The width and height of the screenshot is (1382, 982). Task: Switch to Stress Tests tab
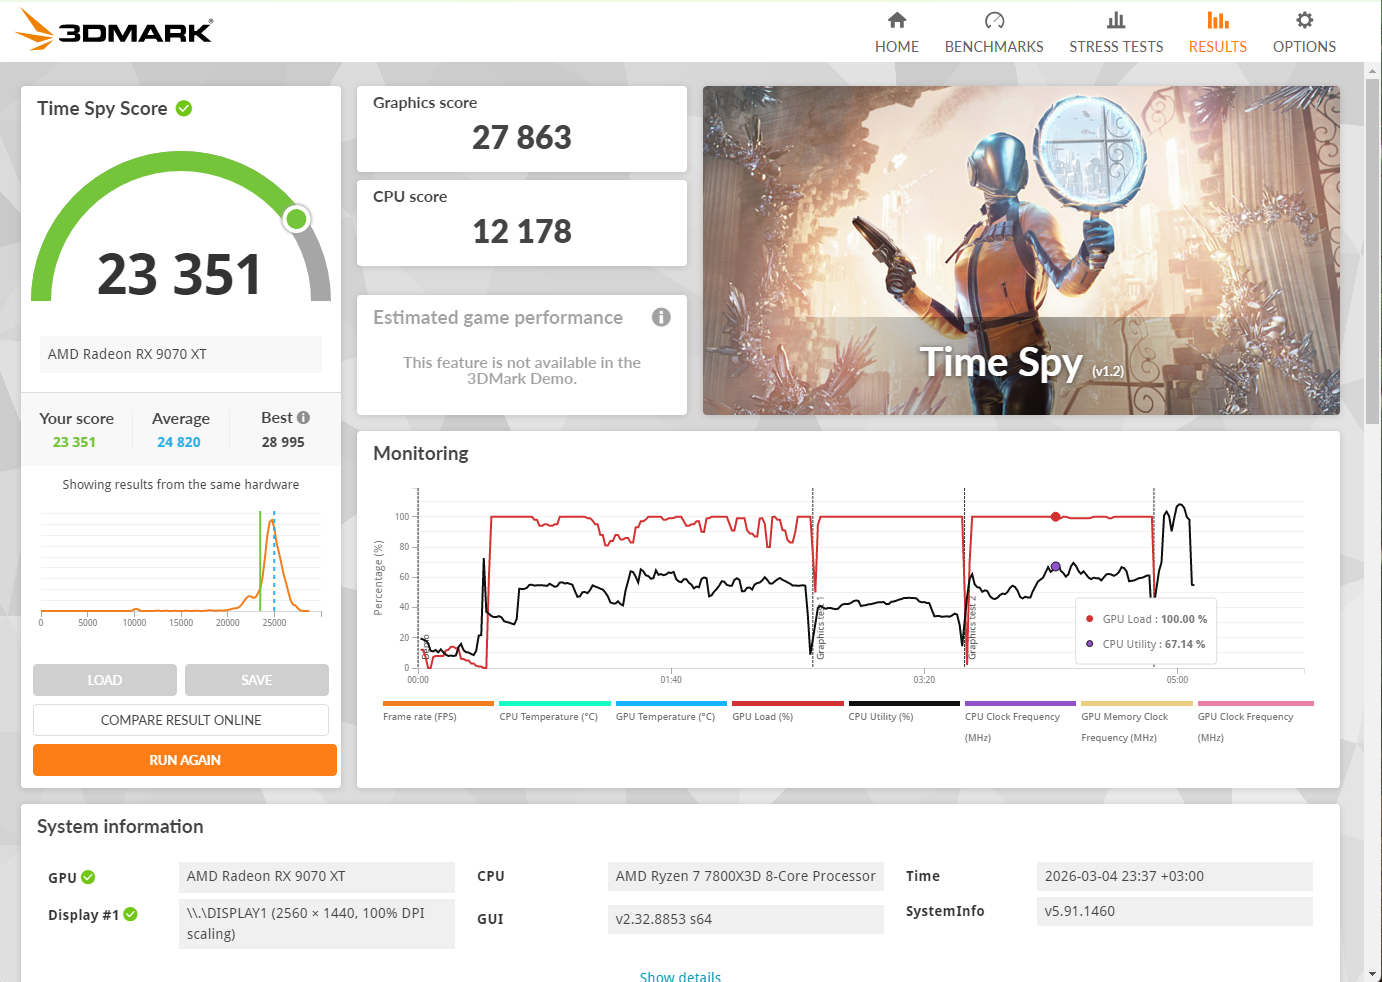(x=1116, y=33)
